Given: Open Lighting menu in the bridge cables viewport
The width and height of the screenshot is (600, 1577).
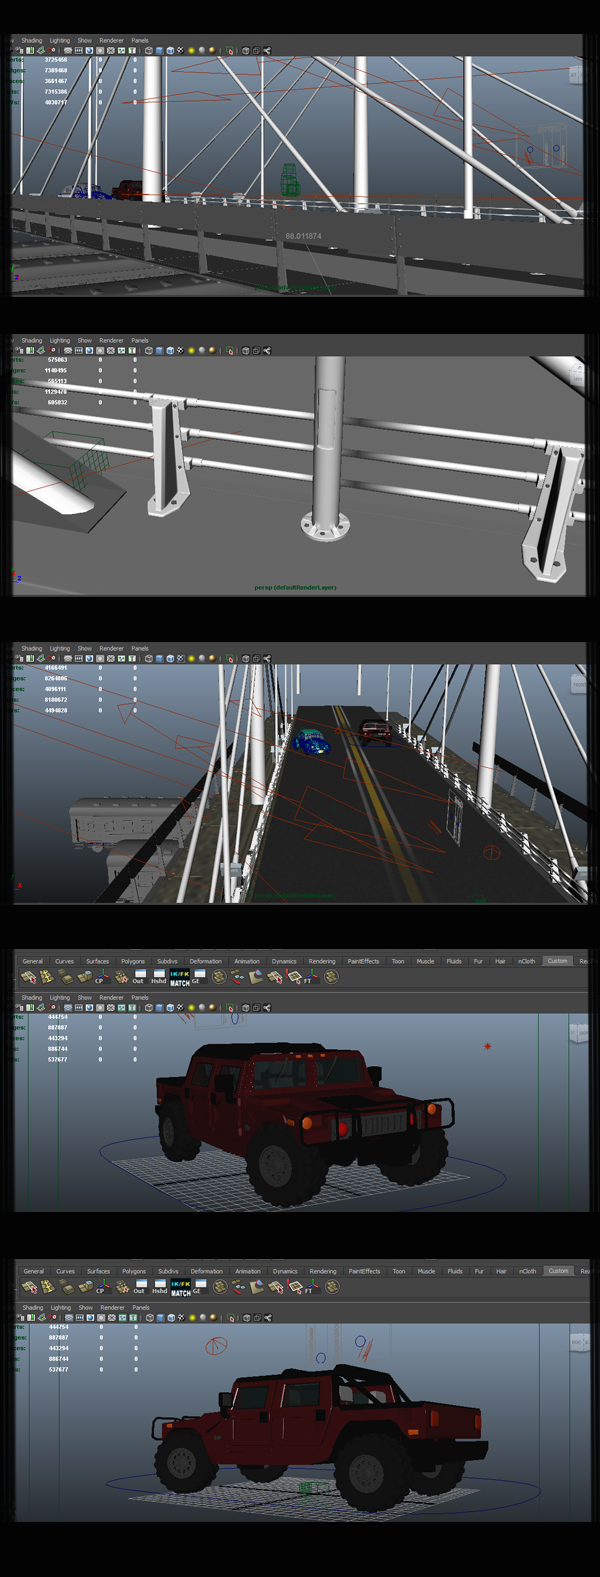Looking at the screenshot, I should (60, 41).
